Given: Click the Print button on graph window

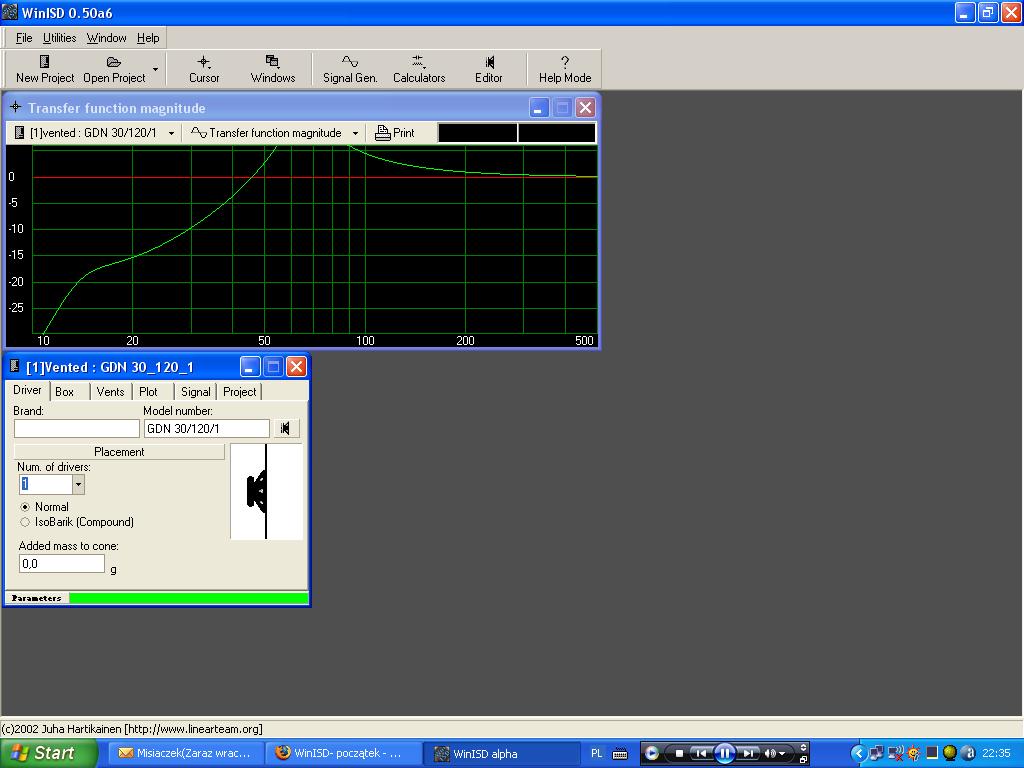Looking at the screenshot, I should (x=395, y=133).
